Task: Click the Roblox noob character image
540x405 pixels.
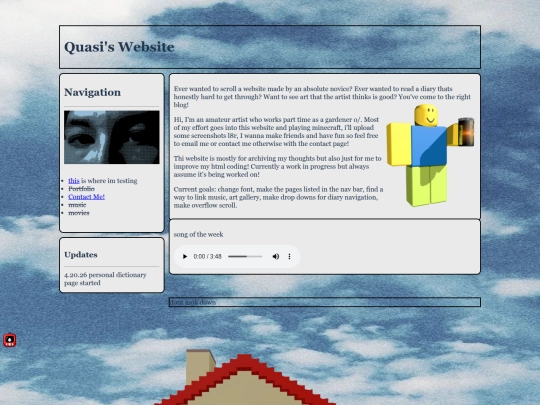Action: (430, 155)
